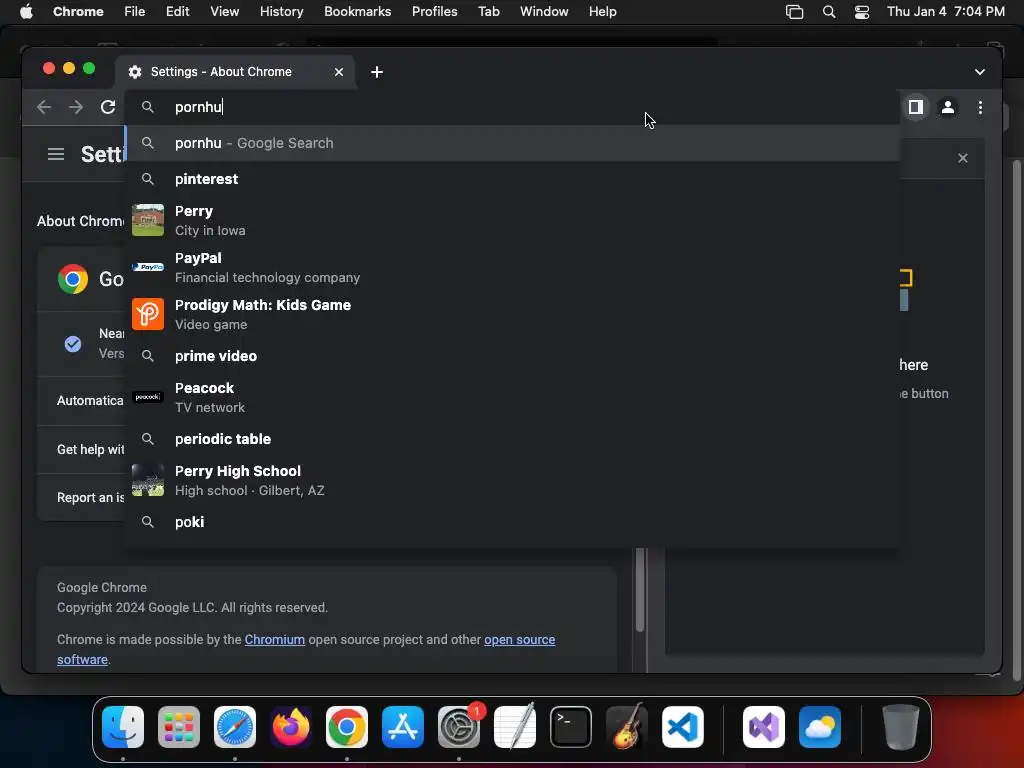Expand tab search chevron
1024x768 pixels.
[x=980, y=72]
